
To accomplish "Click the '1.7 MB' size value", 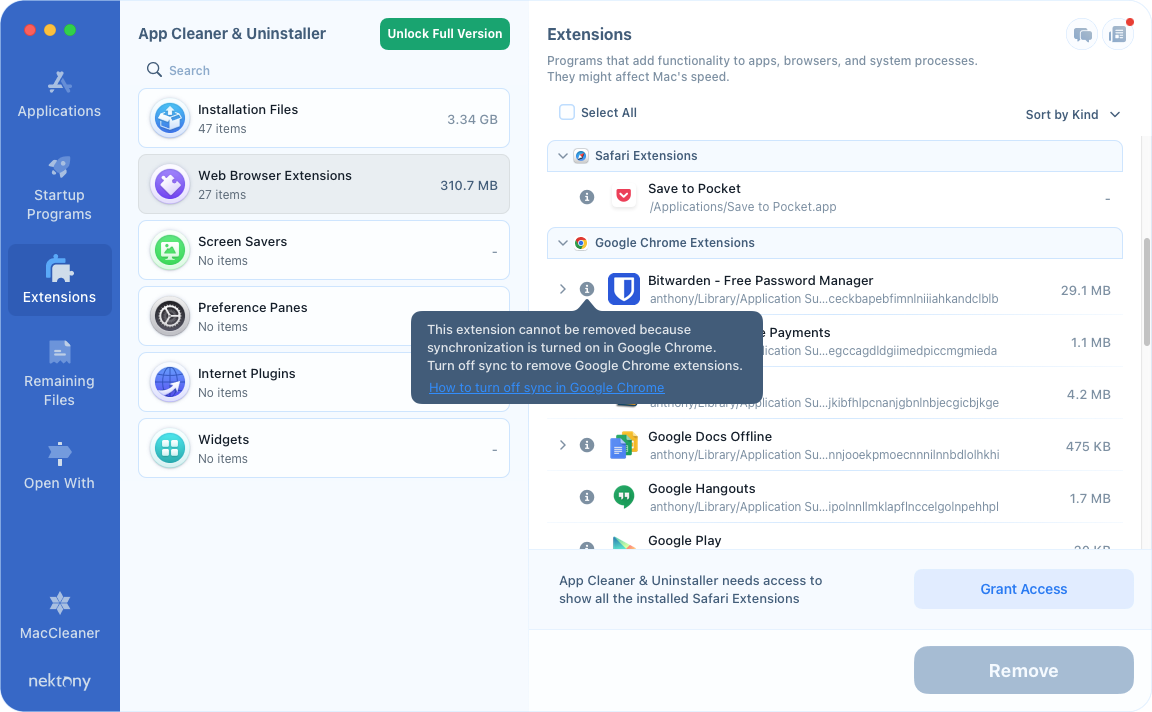I will pos(1090,498).
